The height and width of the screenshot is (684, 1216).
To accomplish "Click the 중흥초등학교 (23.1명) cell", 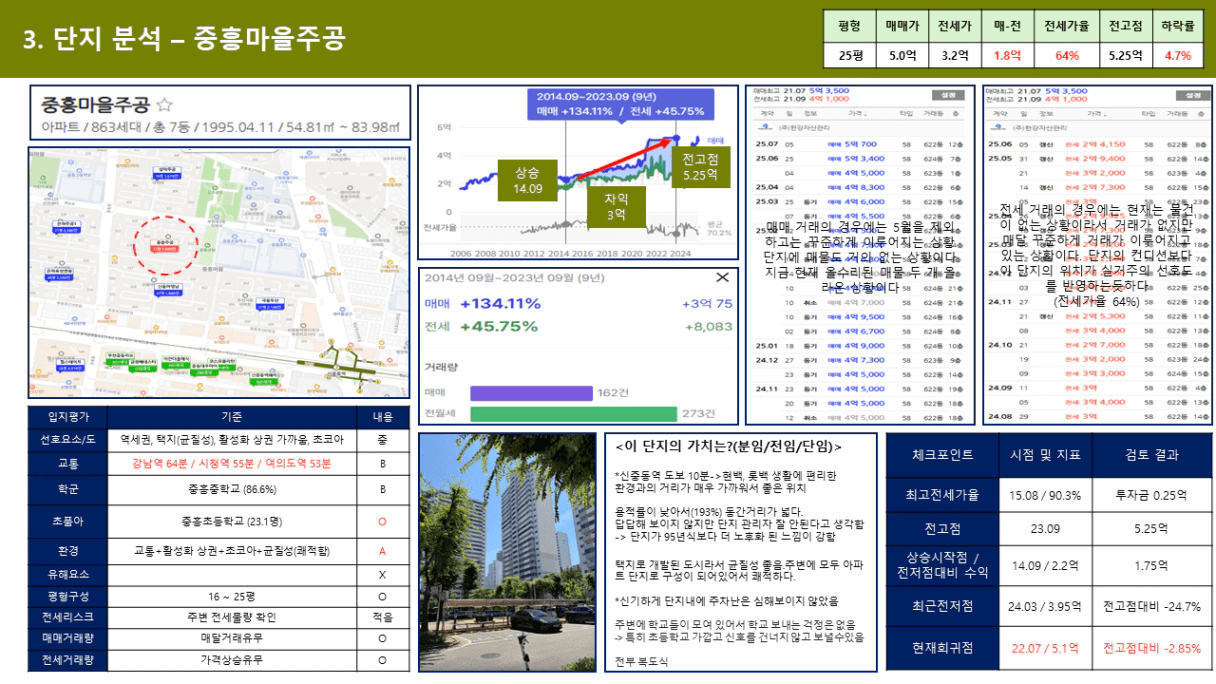I will tap(232, 521).
